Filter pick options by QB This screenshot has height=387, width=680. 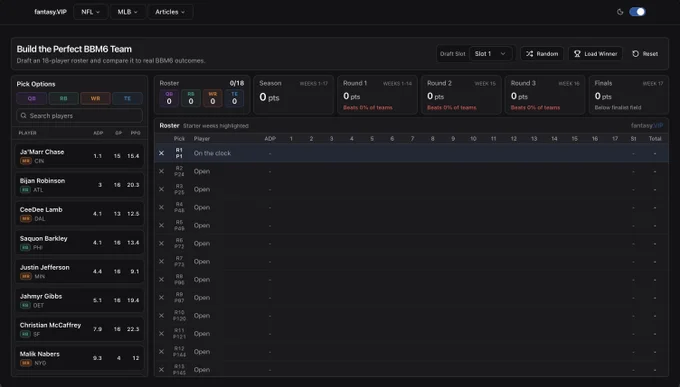[32, 98]
